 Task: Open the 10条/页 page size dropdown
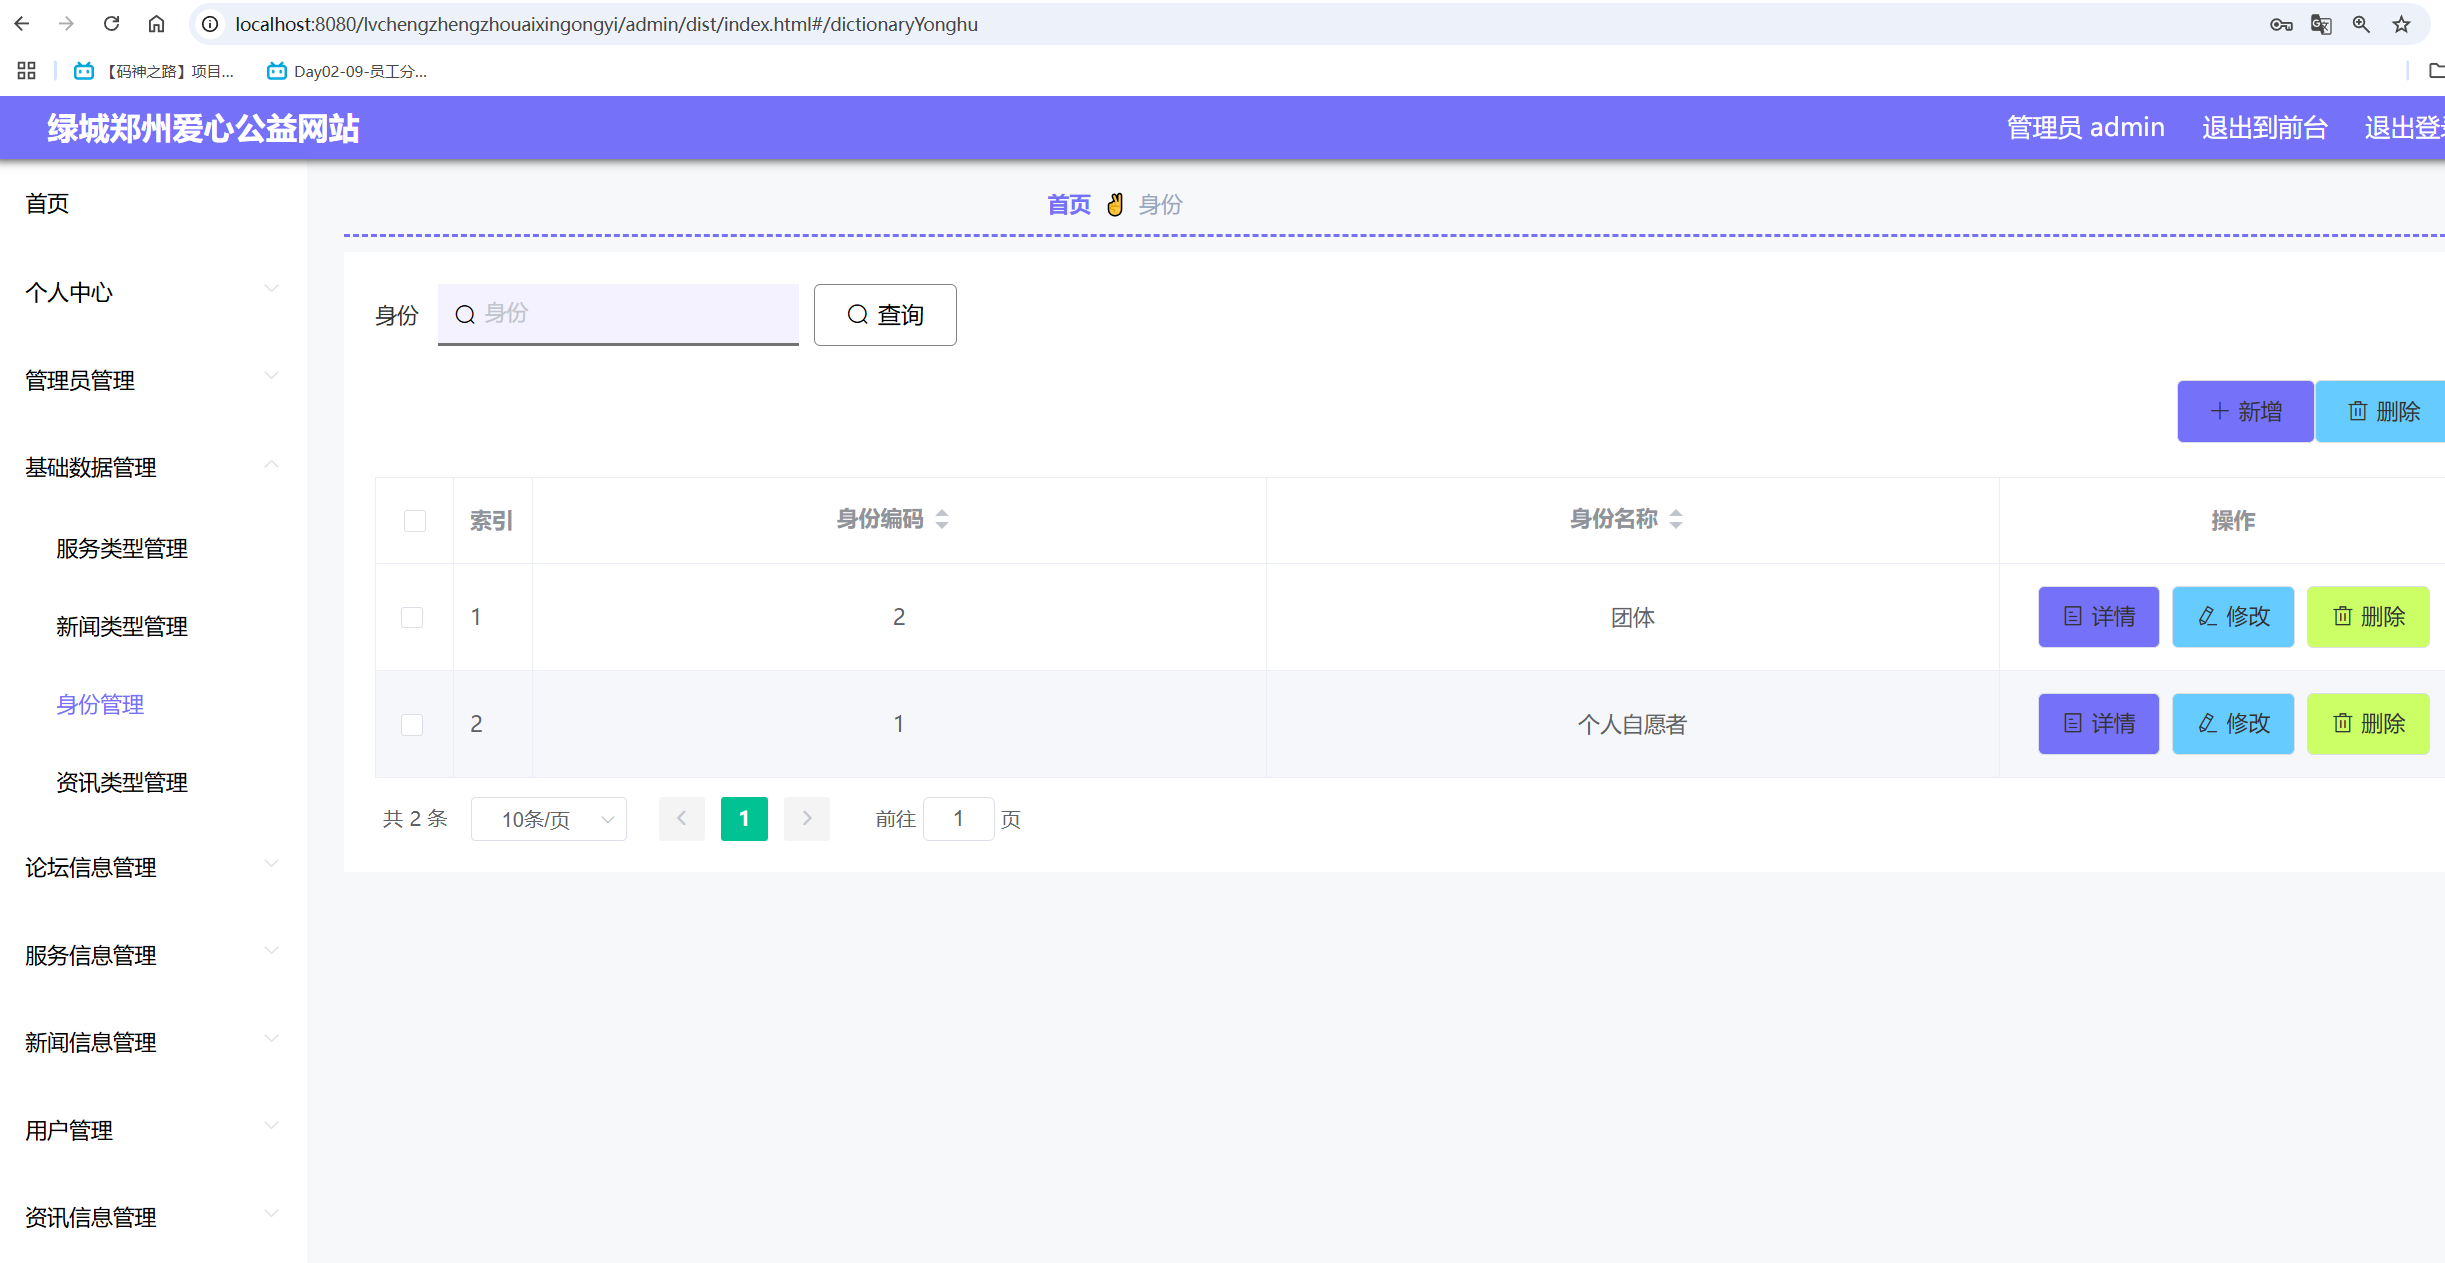click(x=549, y=819)
